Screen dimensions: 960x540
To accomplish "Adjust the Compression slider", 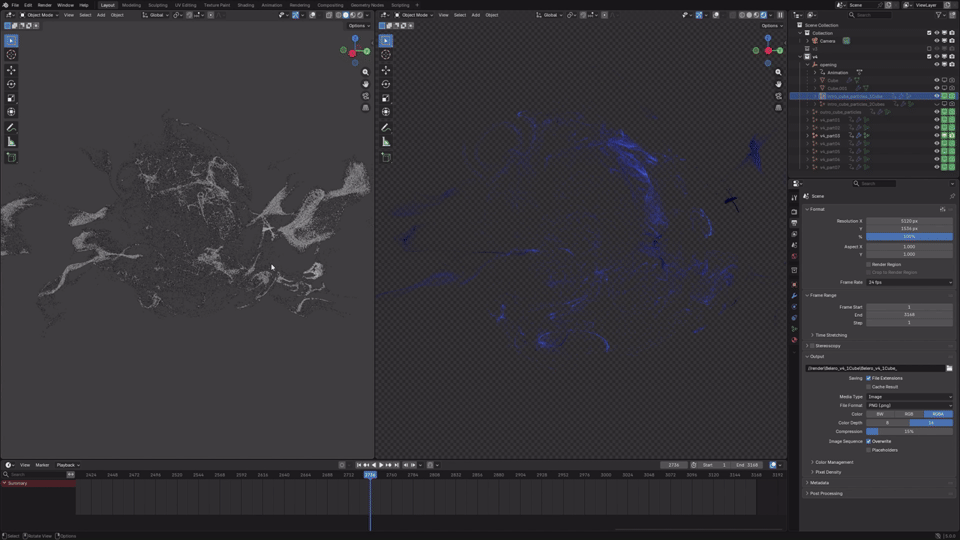I will pos(909,432).
